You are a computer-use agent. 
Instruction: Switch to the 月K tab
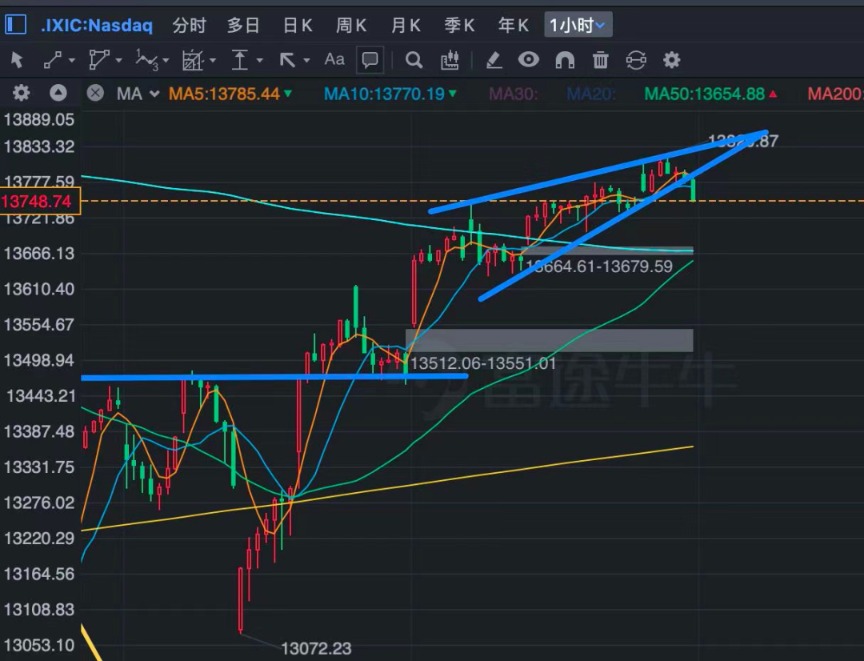point(406,25)
